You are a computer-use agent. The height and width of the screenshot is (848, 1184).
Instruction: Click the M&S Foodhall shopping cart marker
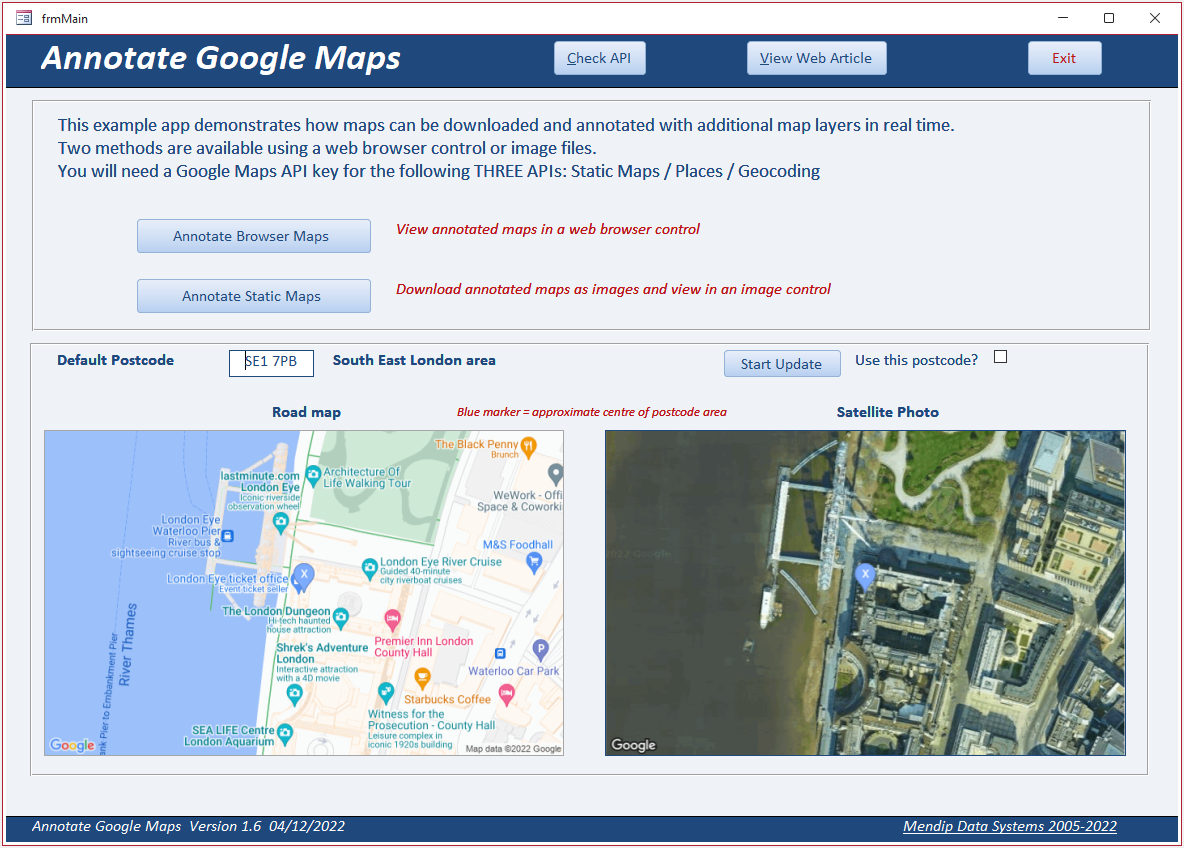tap(535, 563)
